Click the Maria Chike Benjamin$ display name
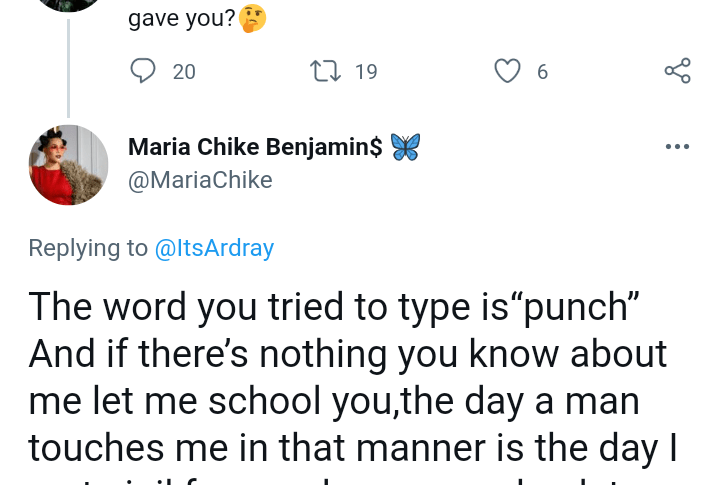This screenshot has width=720, height=485. click(x=255, y=148)
